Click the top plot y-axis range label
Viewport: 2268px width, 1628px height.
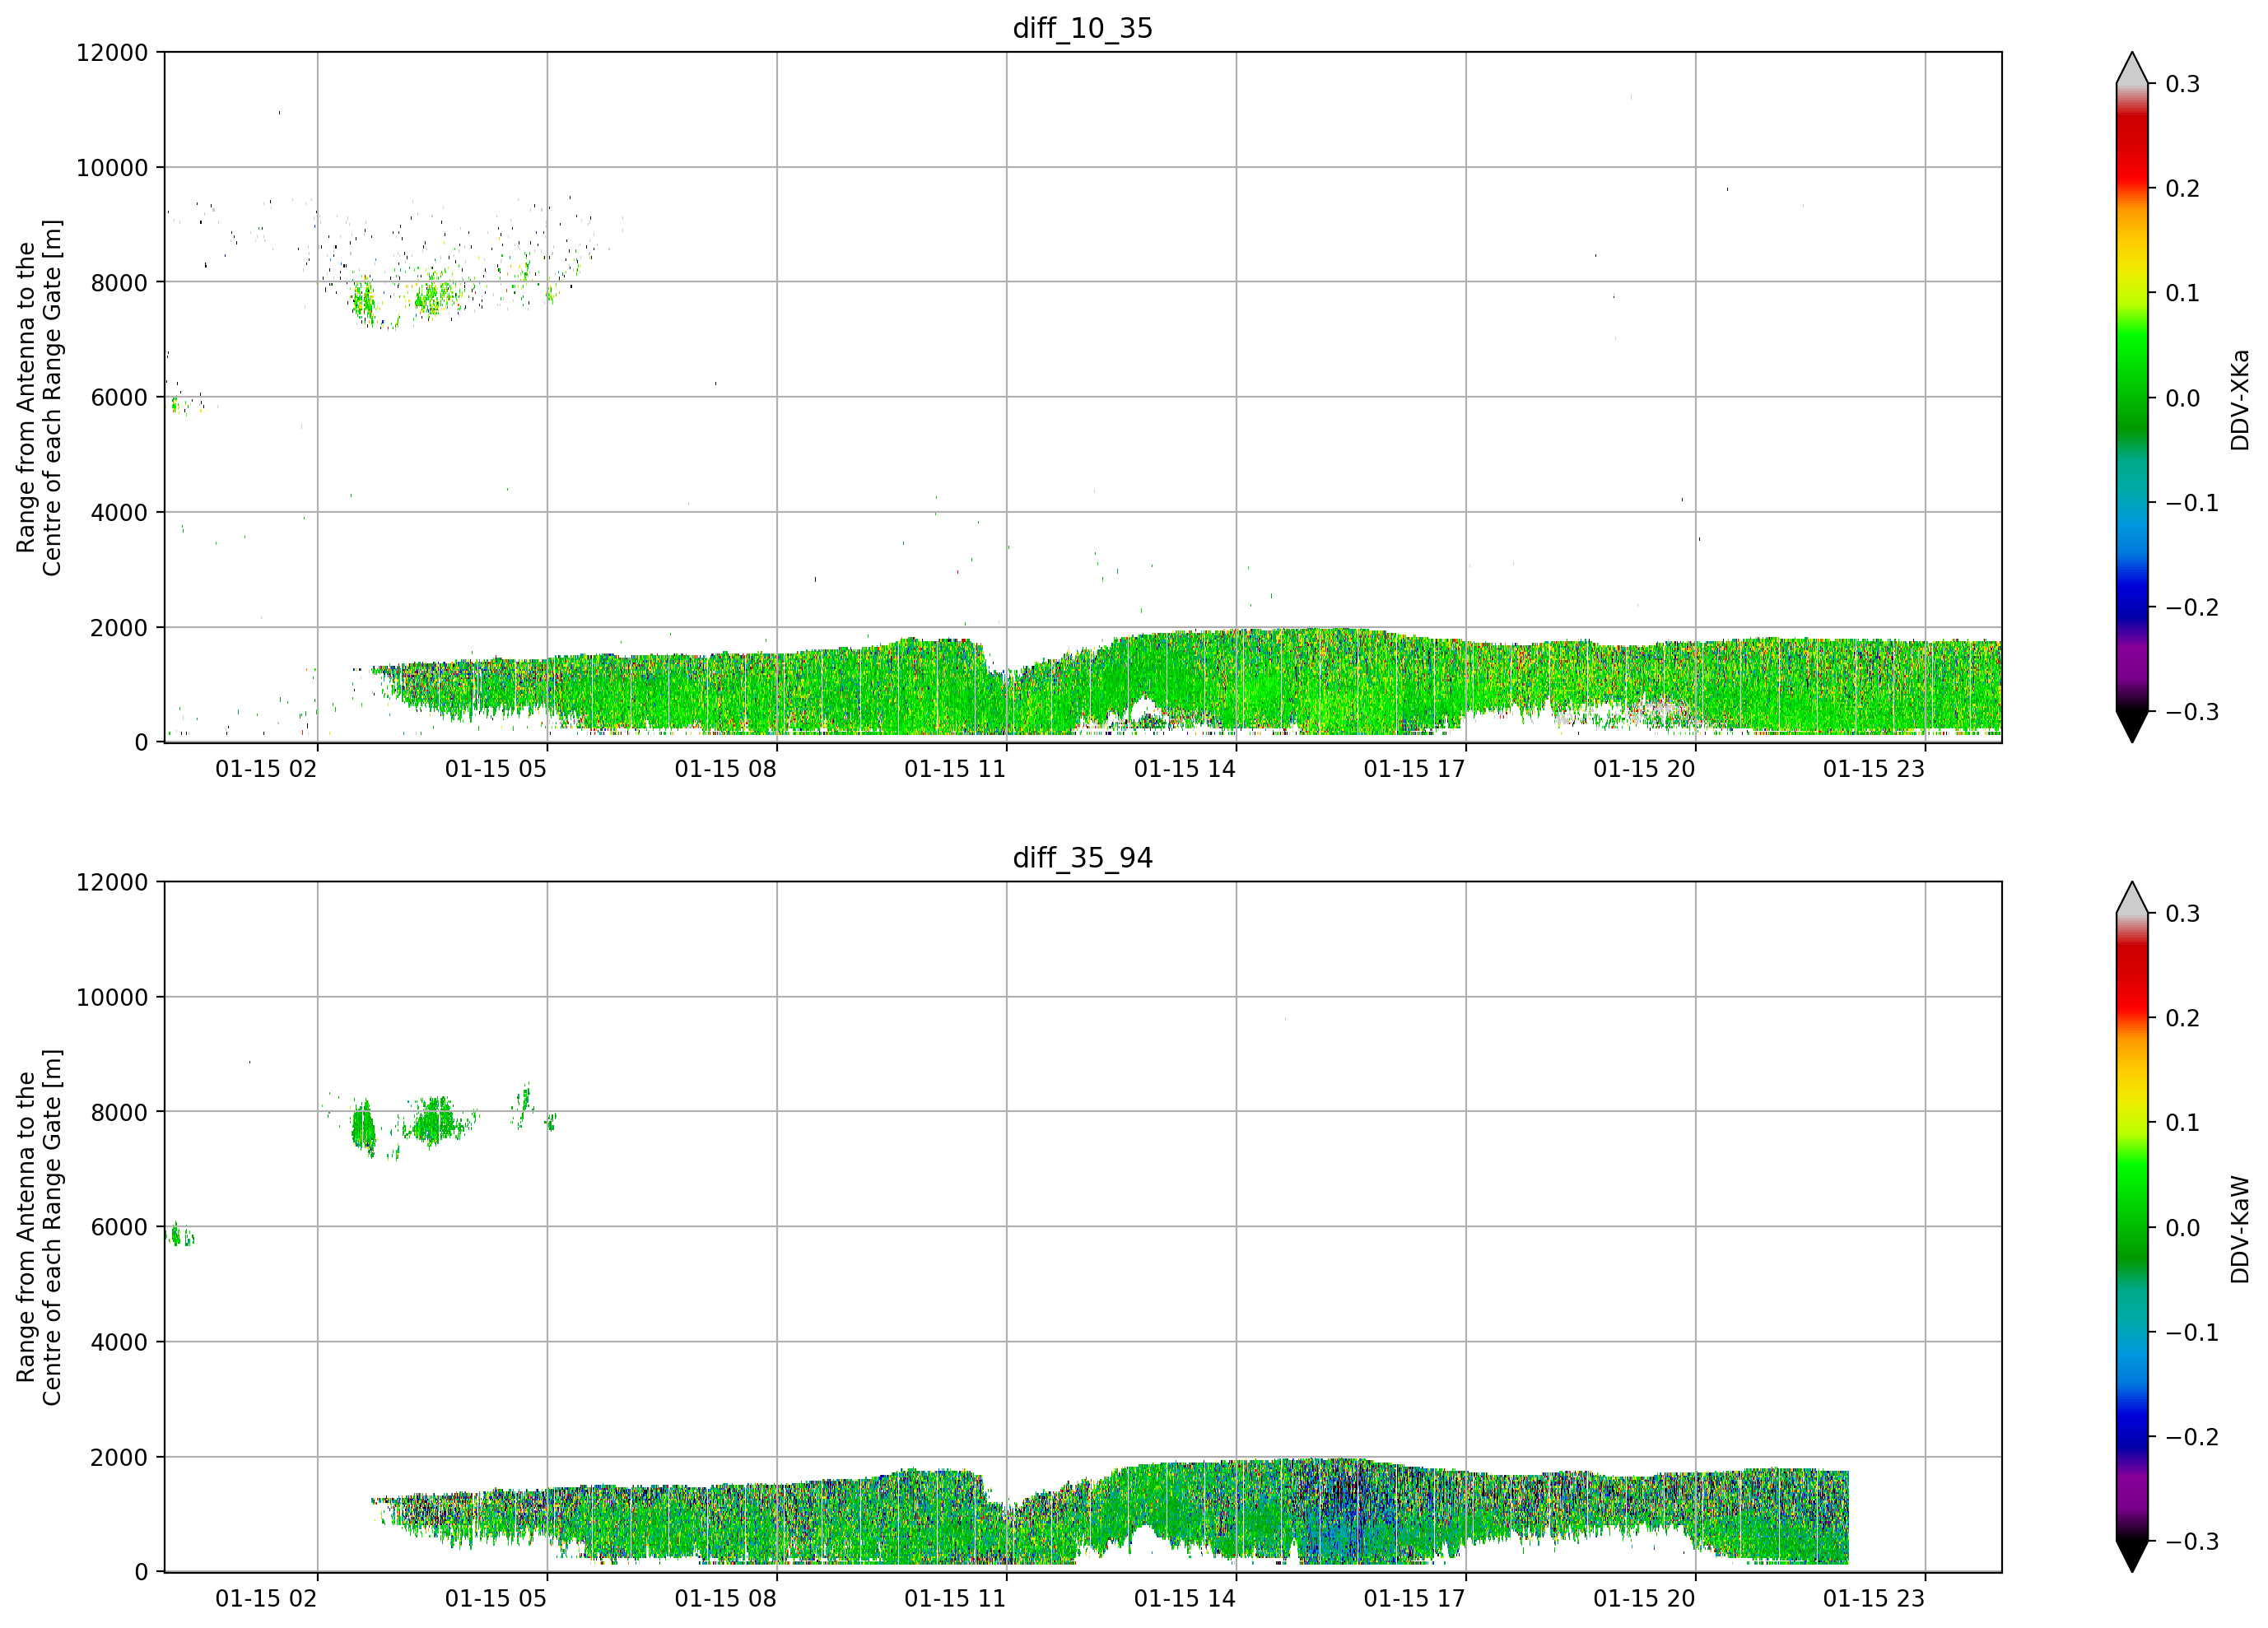coord(39,398)
